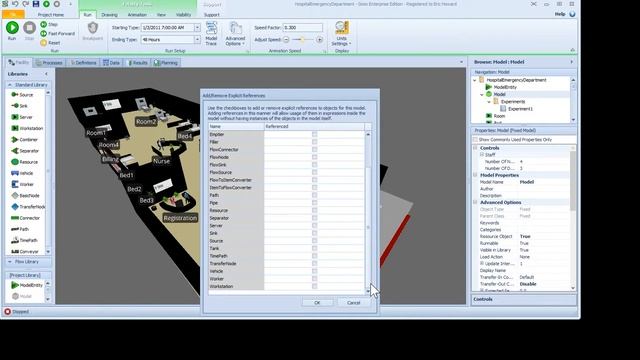Select the Combiner object in library

(24, 140)
